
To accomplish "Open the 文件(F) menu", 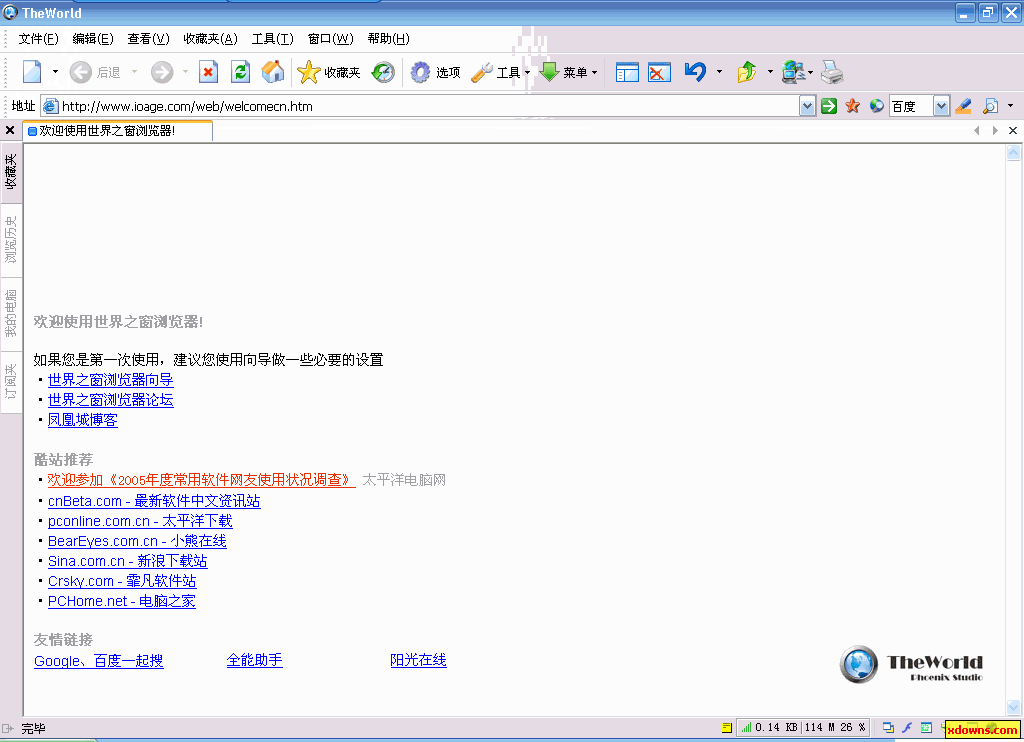I will tap(39, 39).
